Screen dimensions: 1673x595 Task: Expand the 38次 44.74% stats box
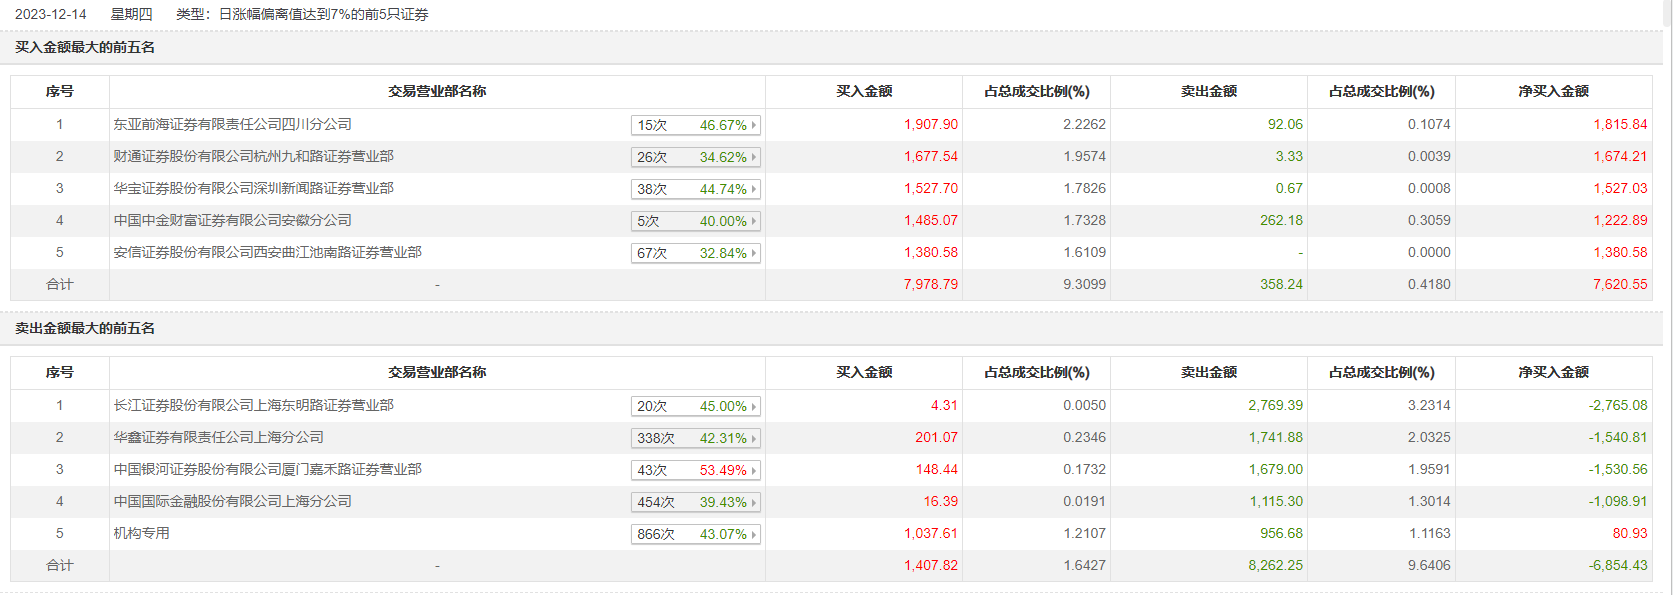pyautogui.click(x=696, y=189)
